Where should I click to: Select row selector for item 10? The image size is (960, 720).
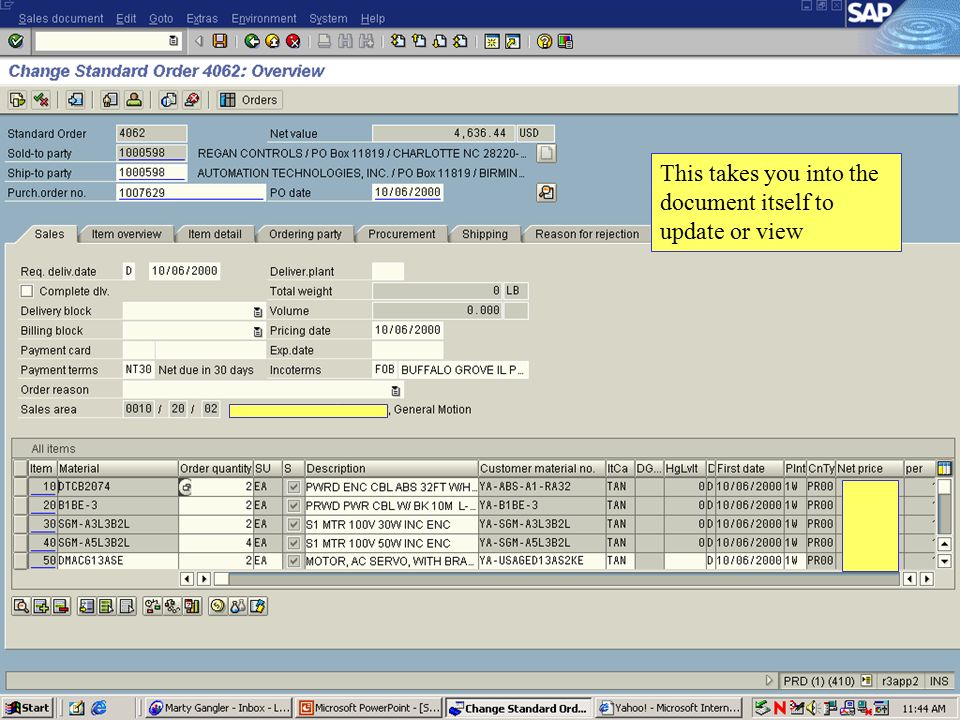coord(20,487)
